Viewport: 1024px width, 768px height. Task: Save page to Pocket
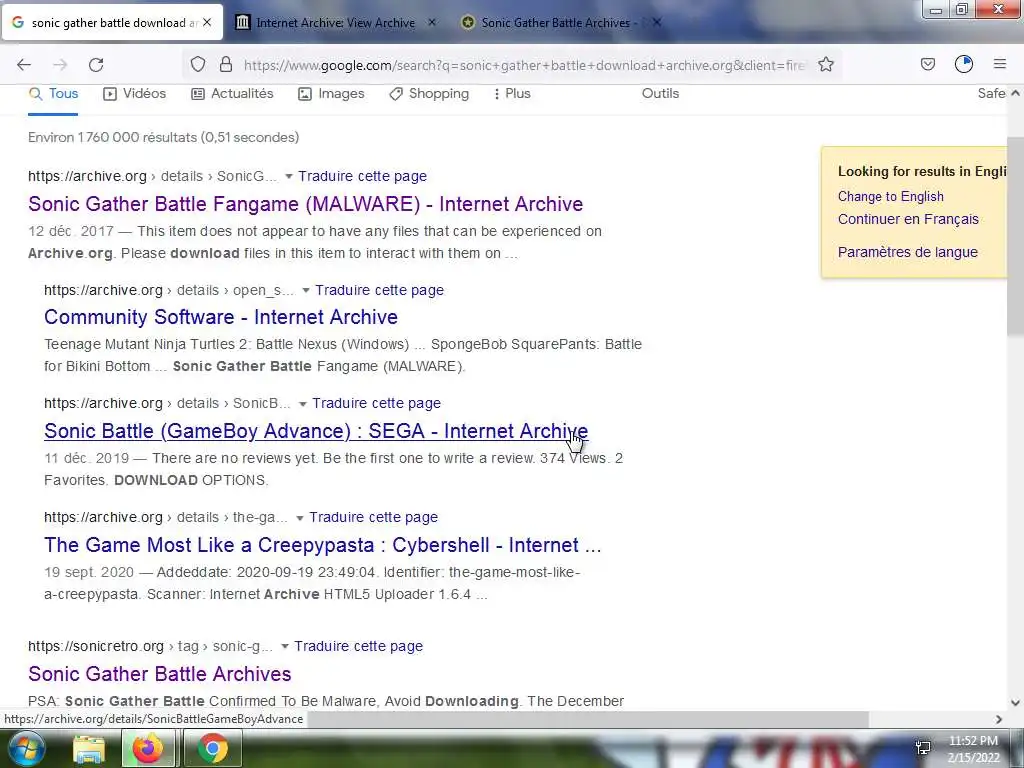(x=928, y=64)
